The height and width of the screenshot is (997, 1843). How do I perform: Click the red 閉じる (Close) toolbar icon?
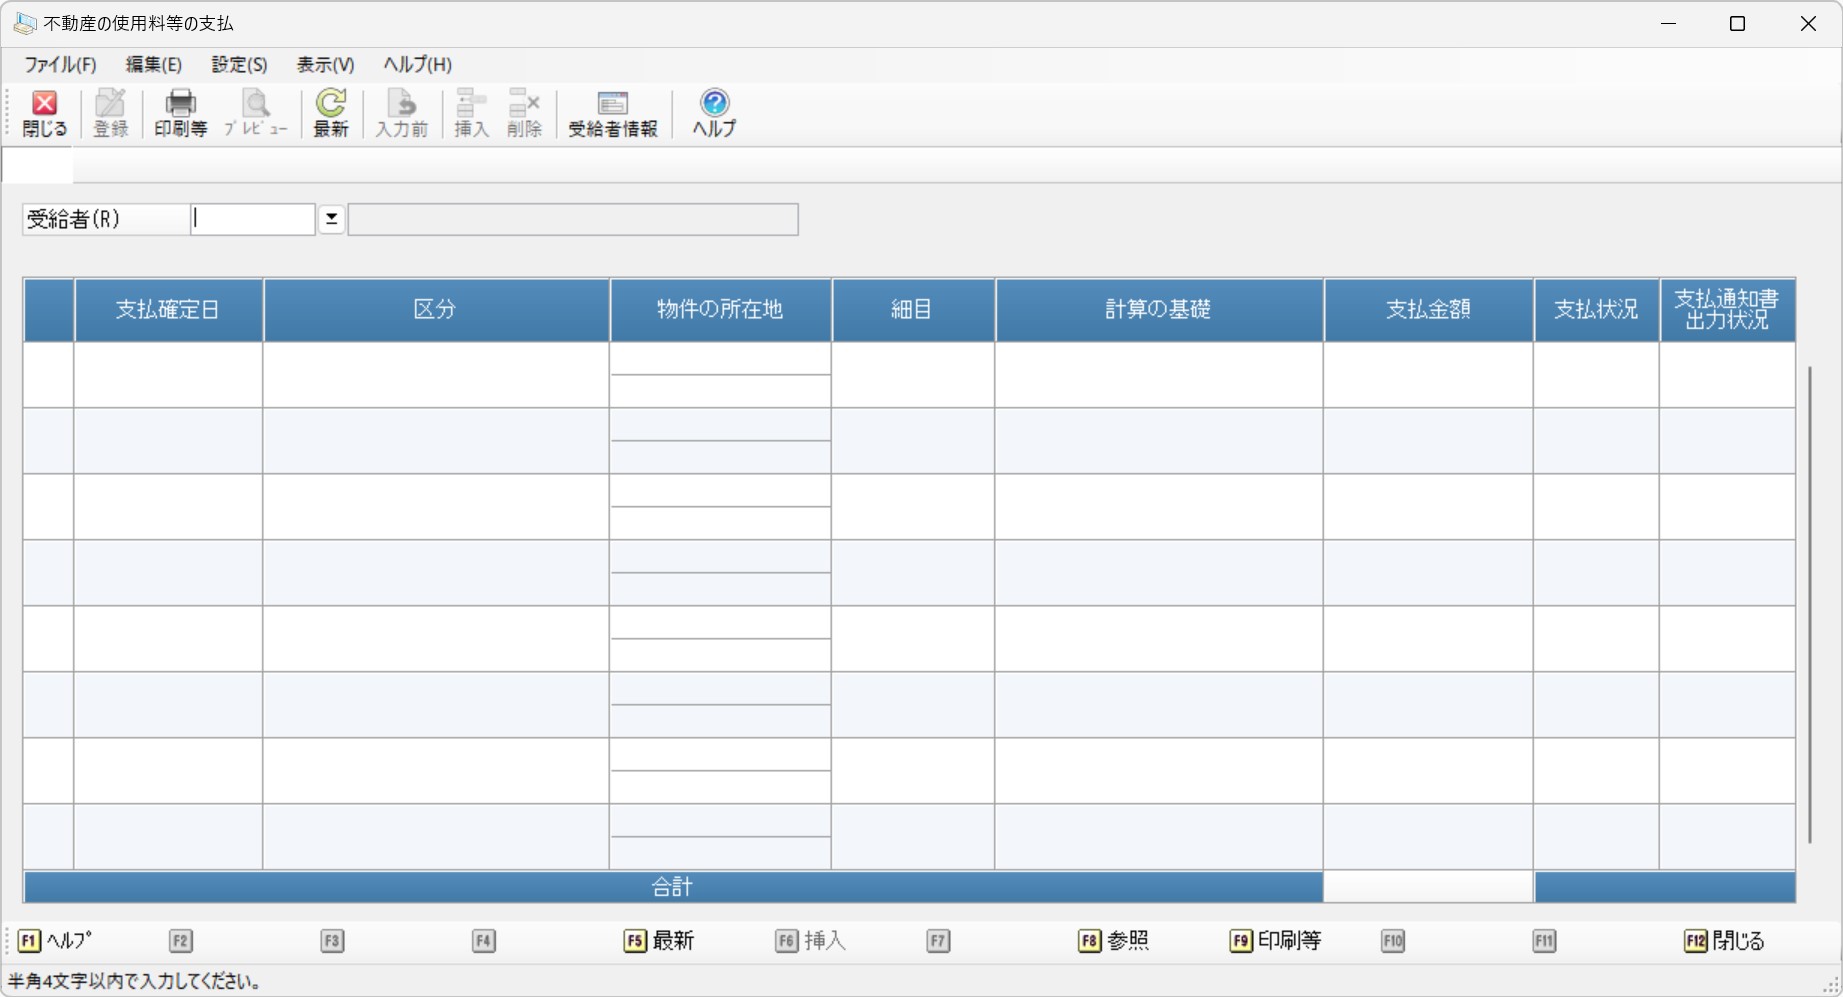click(44, 113)
